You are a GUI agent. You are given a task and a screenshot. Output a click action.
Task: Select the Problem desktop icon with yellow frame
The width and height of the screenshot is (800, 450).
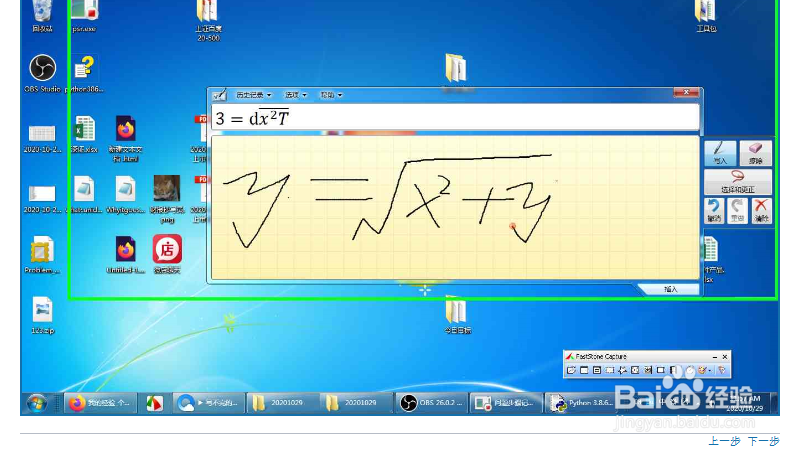(x=42, y=255)
